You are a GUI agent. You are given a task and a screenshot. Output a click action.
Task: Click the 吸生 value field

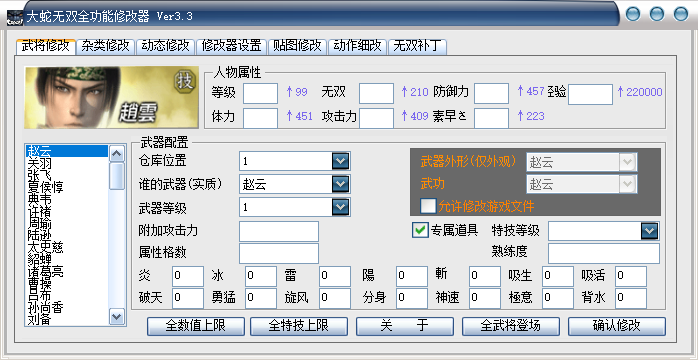click(x=558, y=276)
